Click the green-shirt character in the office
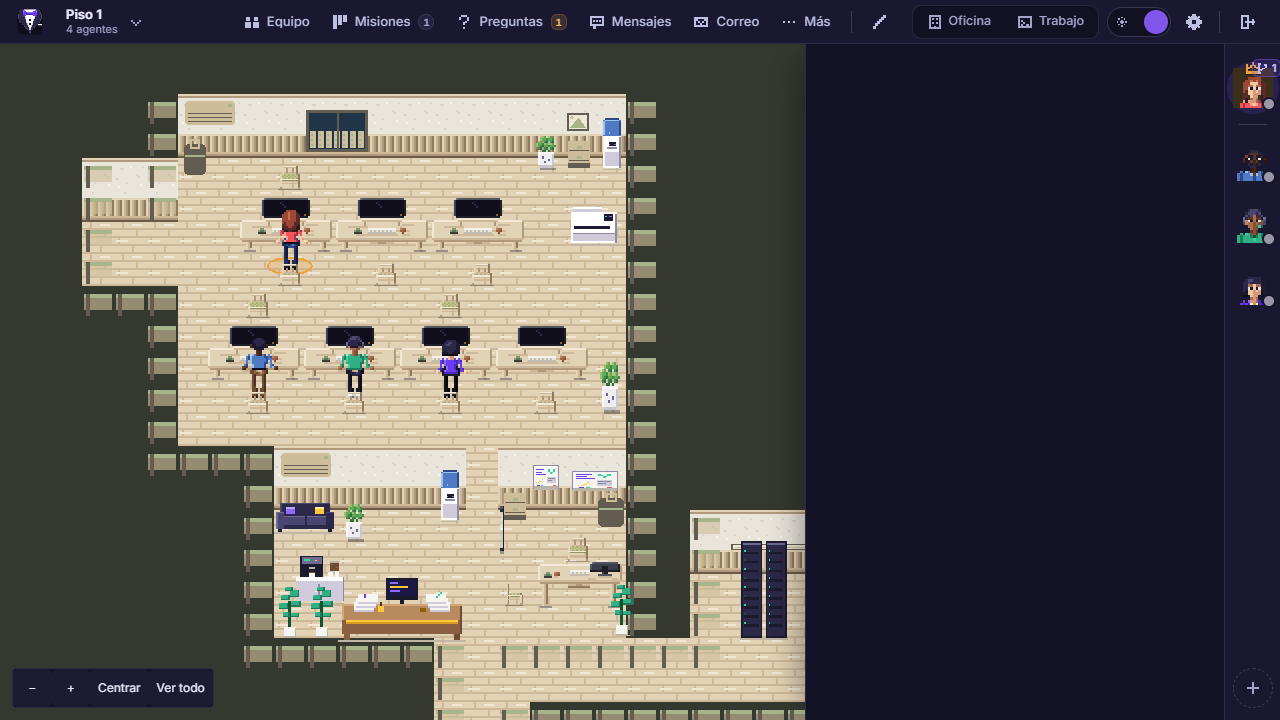 (x=354, y=367)
